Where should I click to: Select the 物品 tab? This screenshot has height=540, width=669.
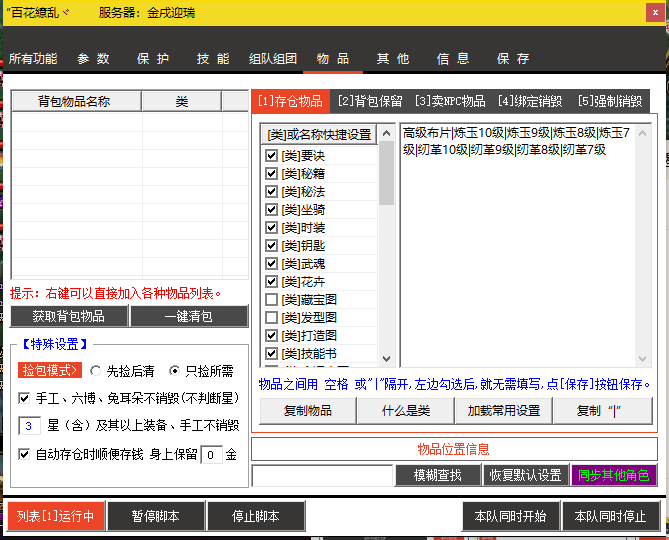[333, 58]
